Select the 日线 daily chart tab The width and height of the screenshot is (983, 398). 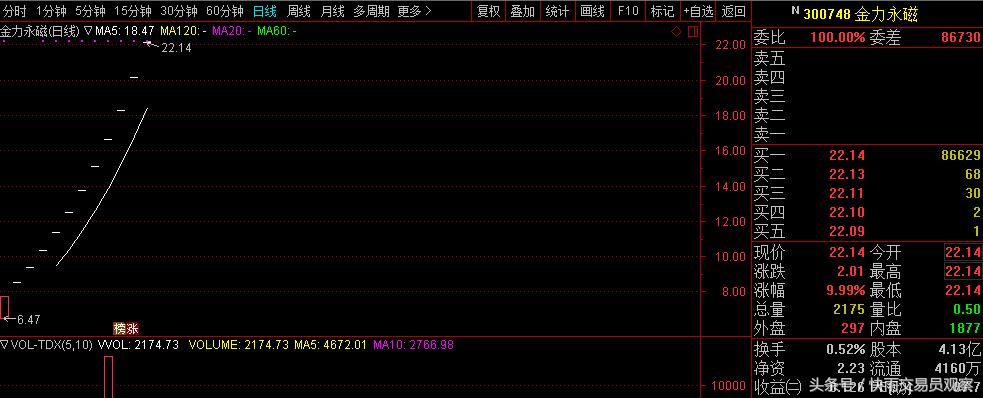265,11
